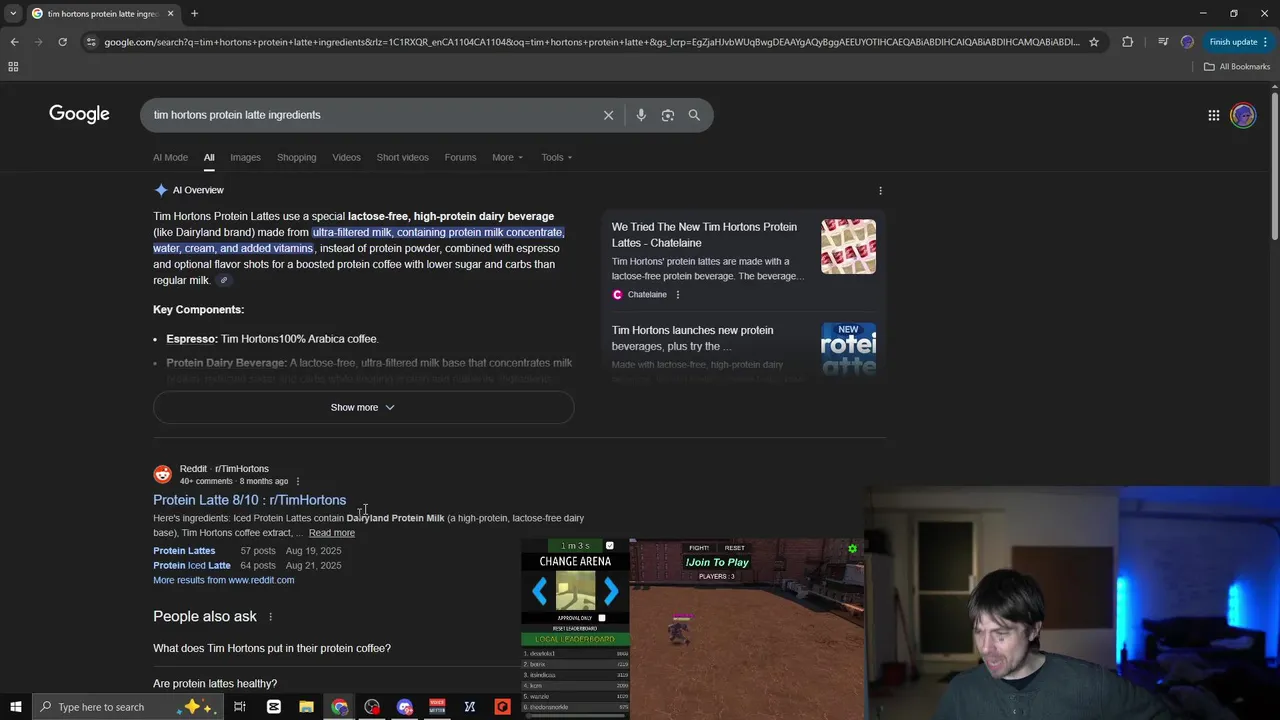
Task: Open Protein Lattes Reddit sublink
Action: tap(184, 551)
